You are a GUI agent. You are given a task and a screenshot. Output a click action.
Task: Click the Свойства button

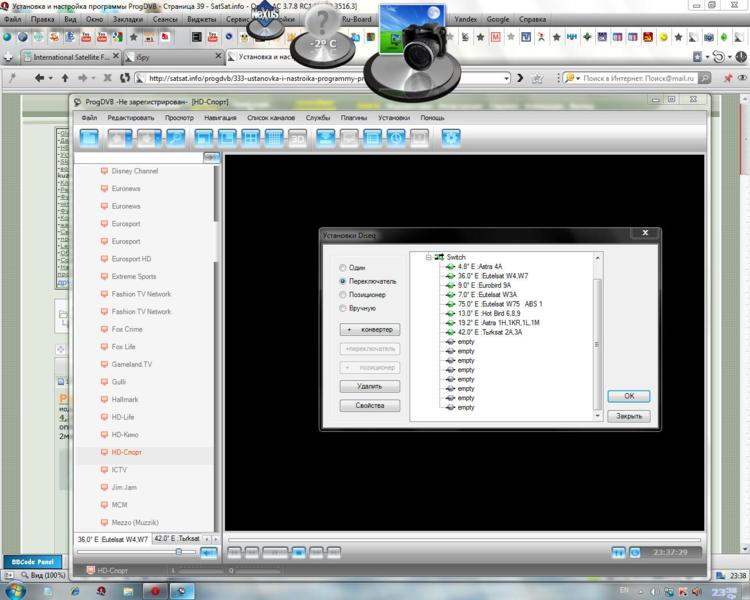[370, 406]
